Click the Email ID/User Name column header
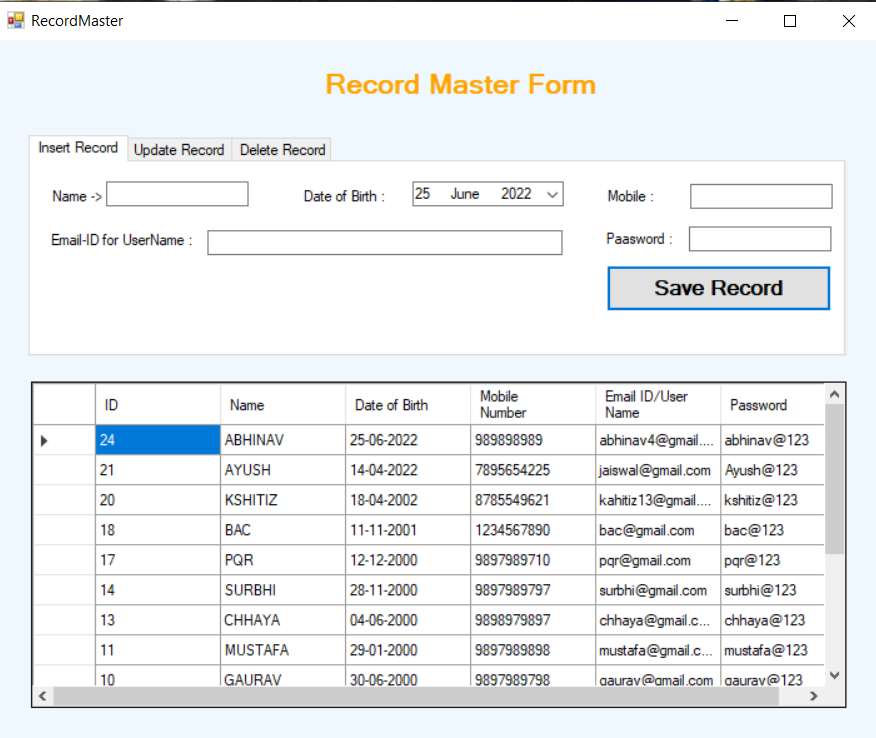The height and width of the screenshot is (738, 876). [x=658, y=404]
